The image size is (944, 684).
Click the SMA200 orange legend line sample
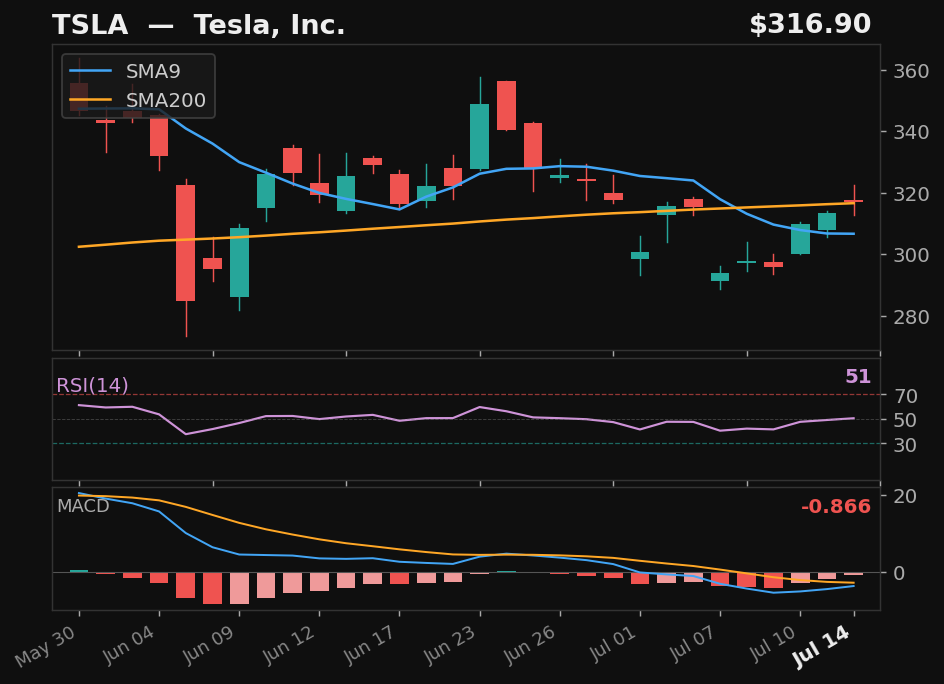pos(91,100)
